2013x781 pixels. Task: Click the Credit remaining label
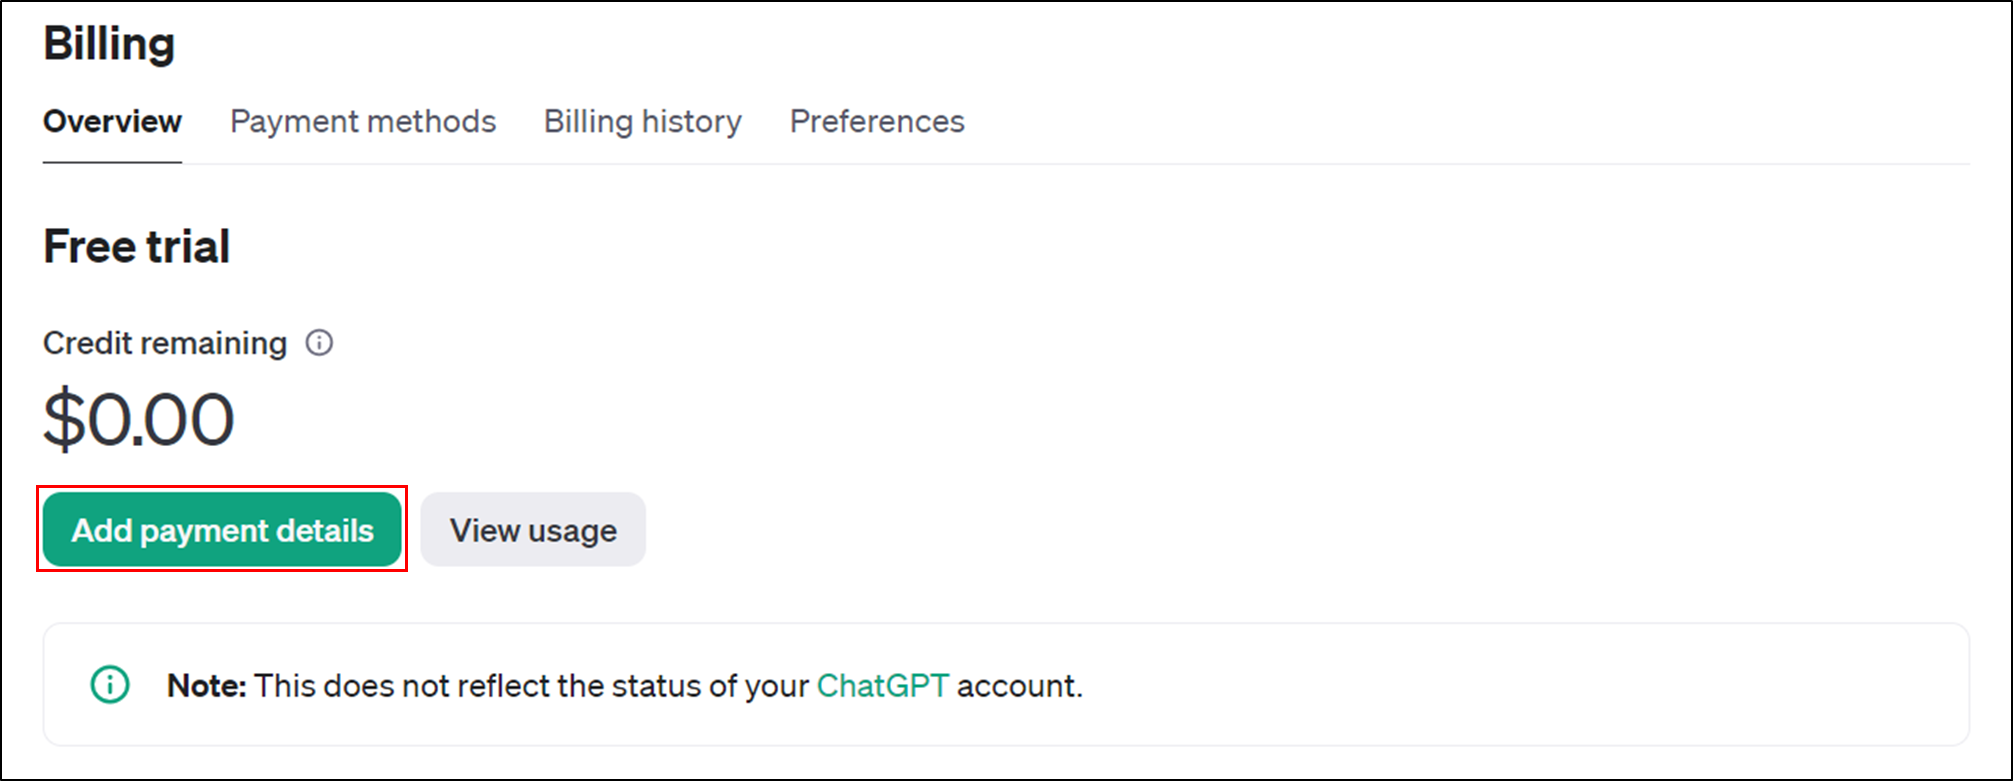[x=165, y=343]
